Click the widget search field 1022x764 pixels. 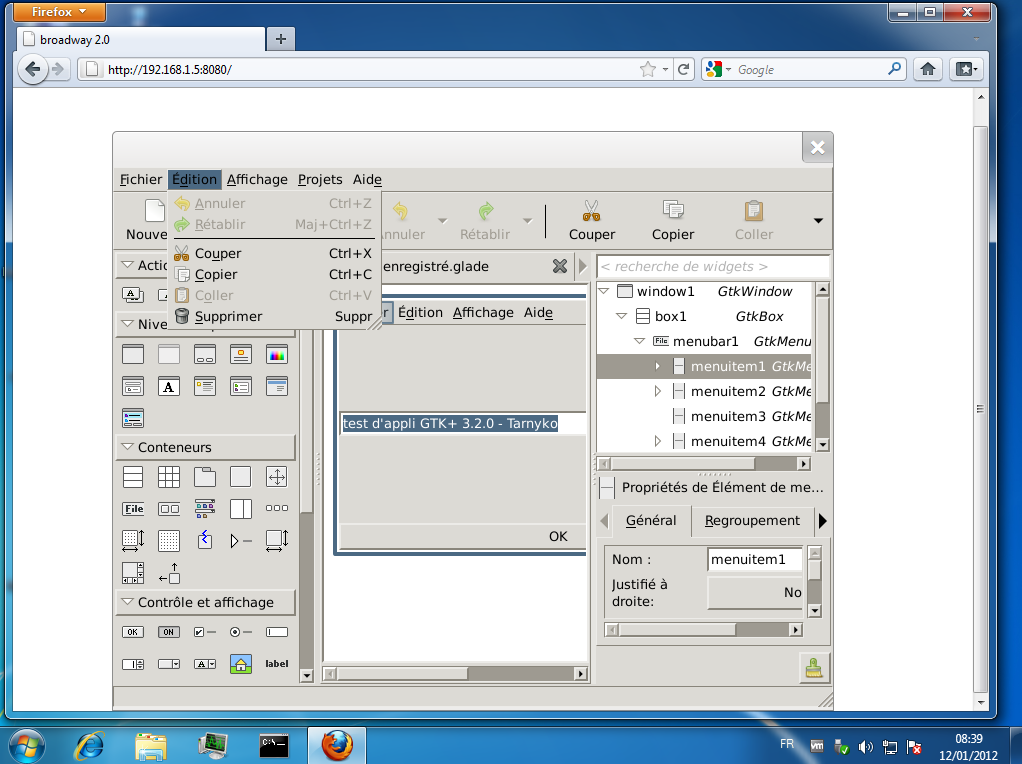[712, 267]
